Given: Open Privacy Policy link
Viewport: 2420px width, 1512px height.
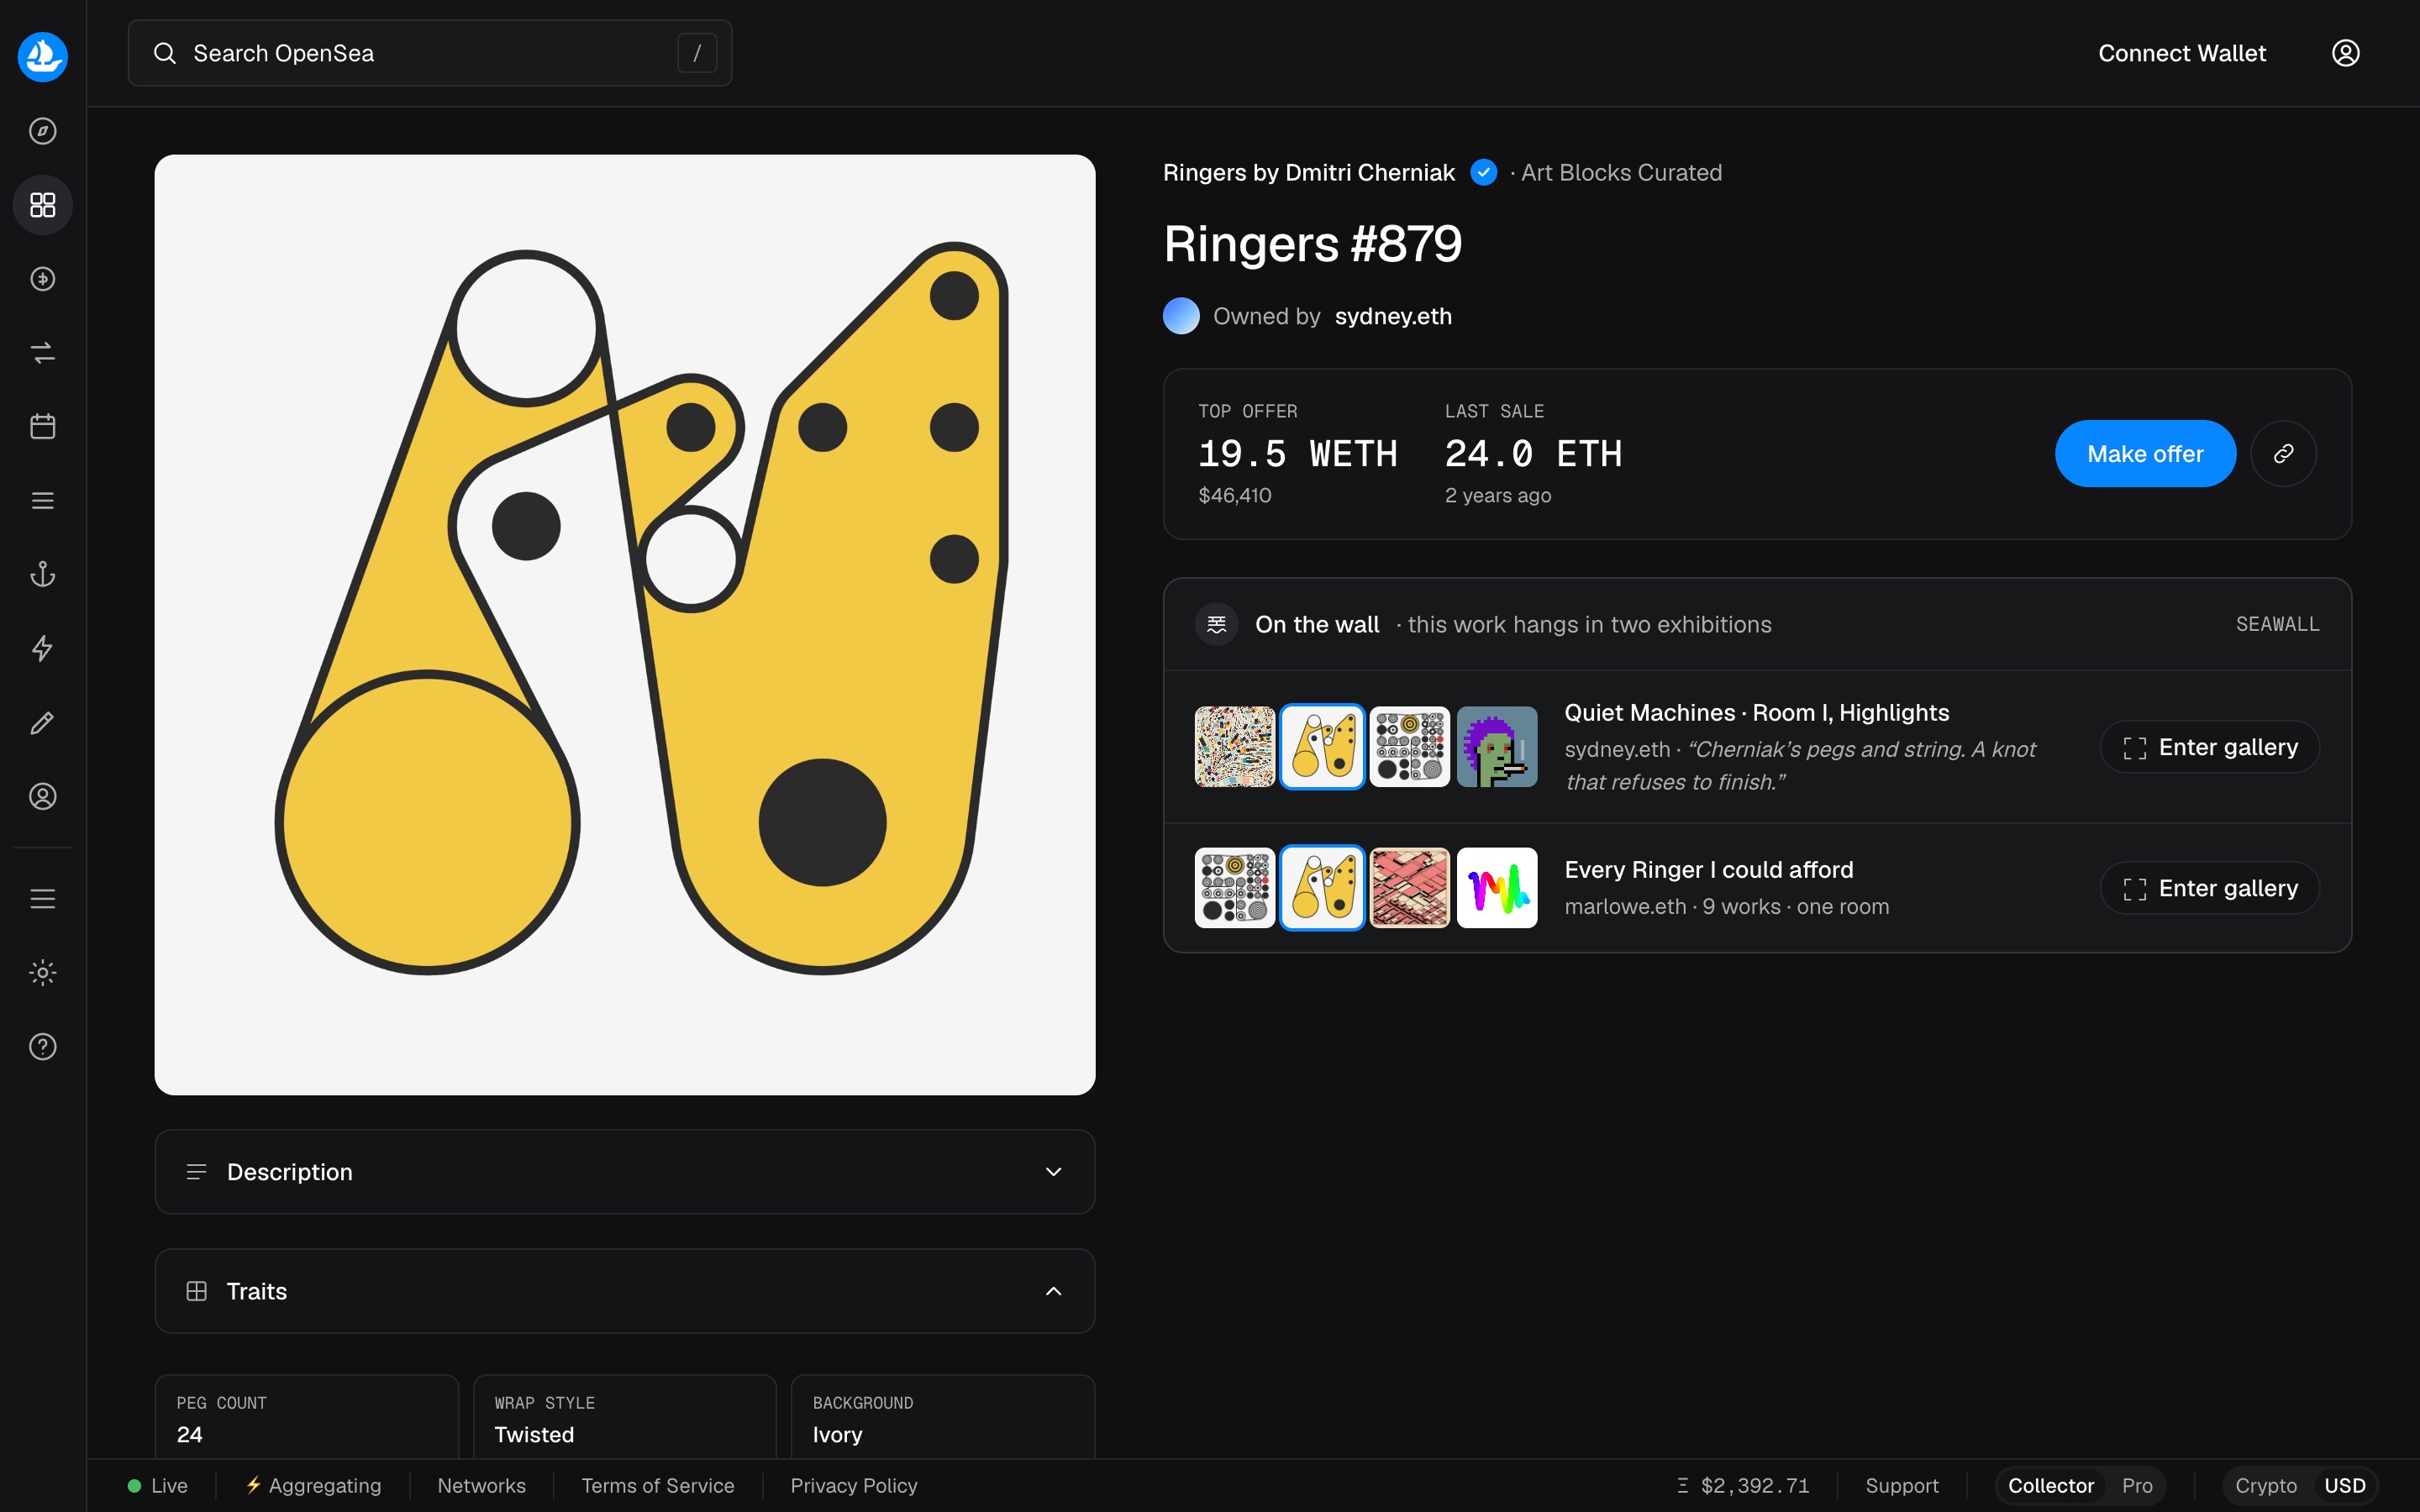Looking at the screenshot, I should coord(854,1486).
